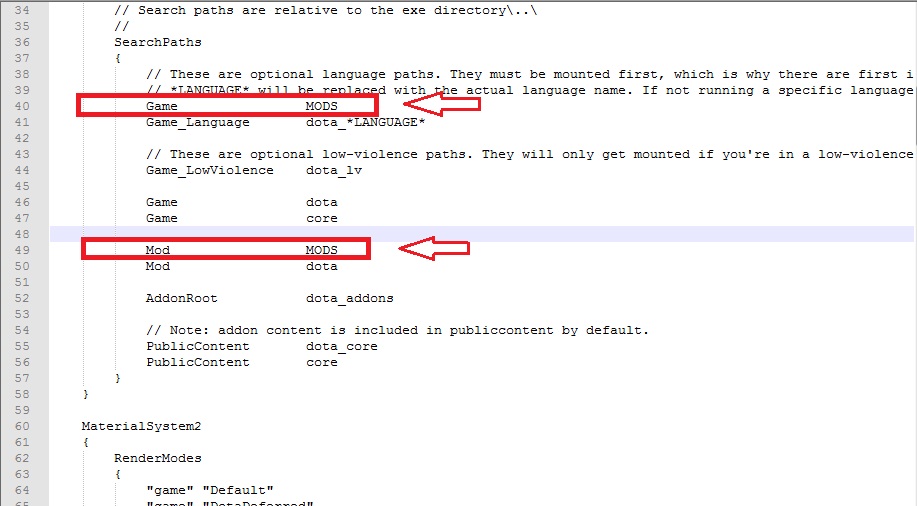Click the 'Note: addon content' comment line
The image size is (917, 506).
coord(398,330)
